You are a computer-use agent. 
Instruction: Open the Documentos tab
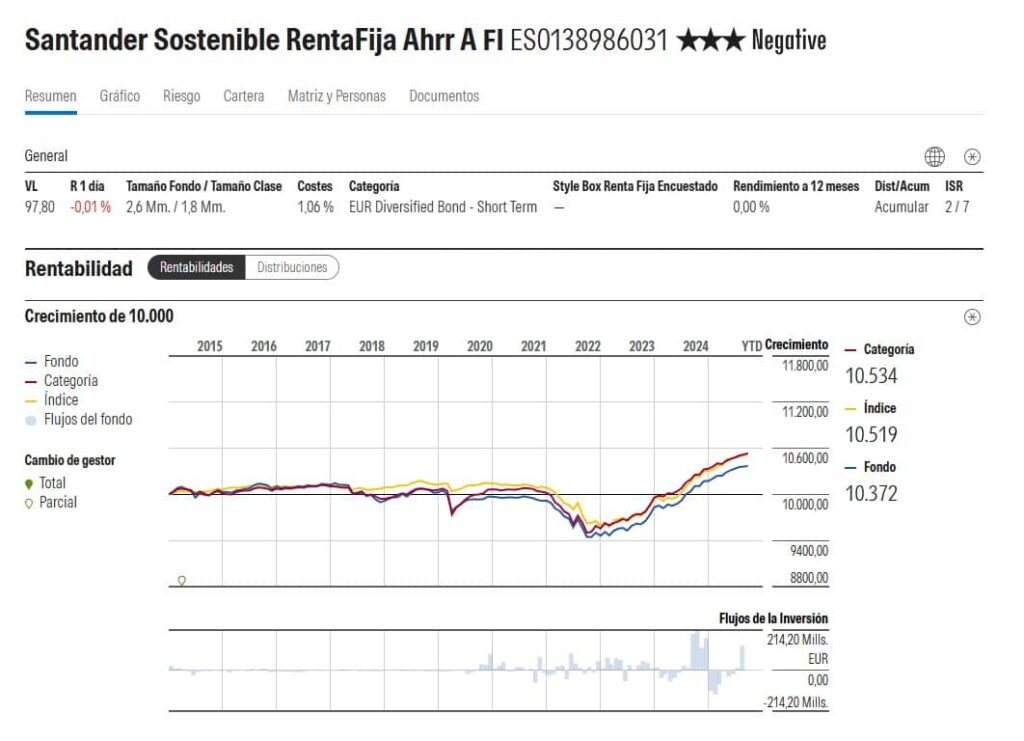click(x=444, y=96)
